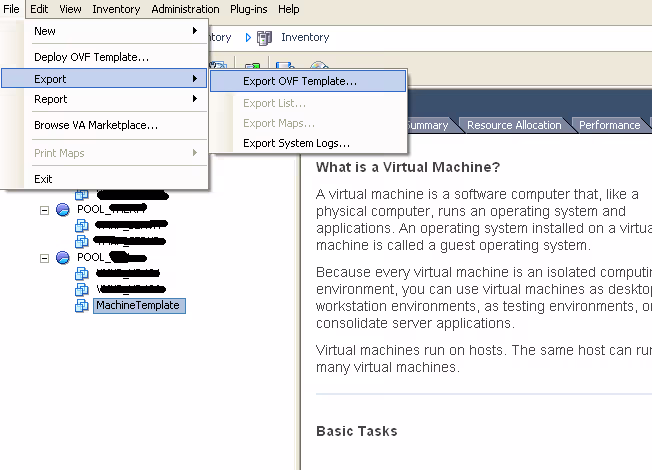Click the first resource pool icon

[63, 209]
